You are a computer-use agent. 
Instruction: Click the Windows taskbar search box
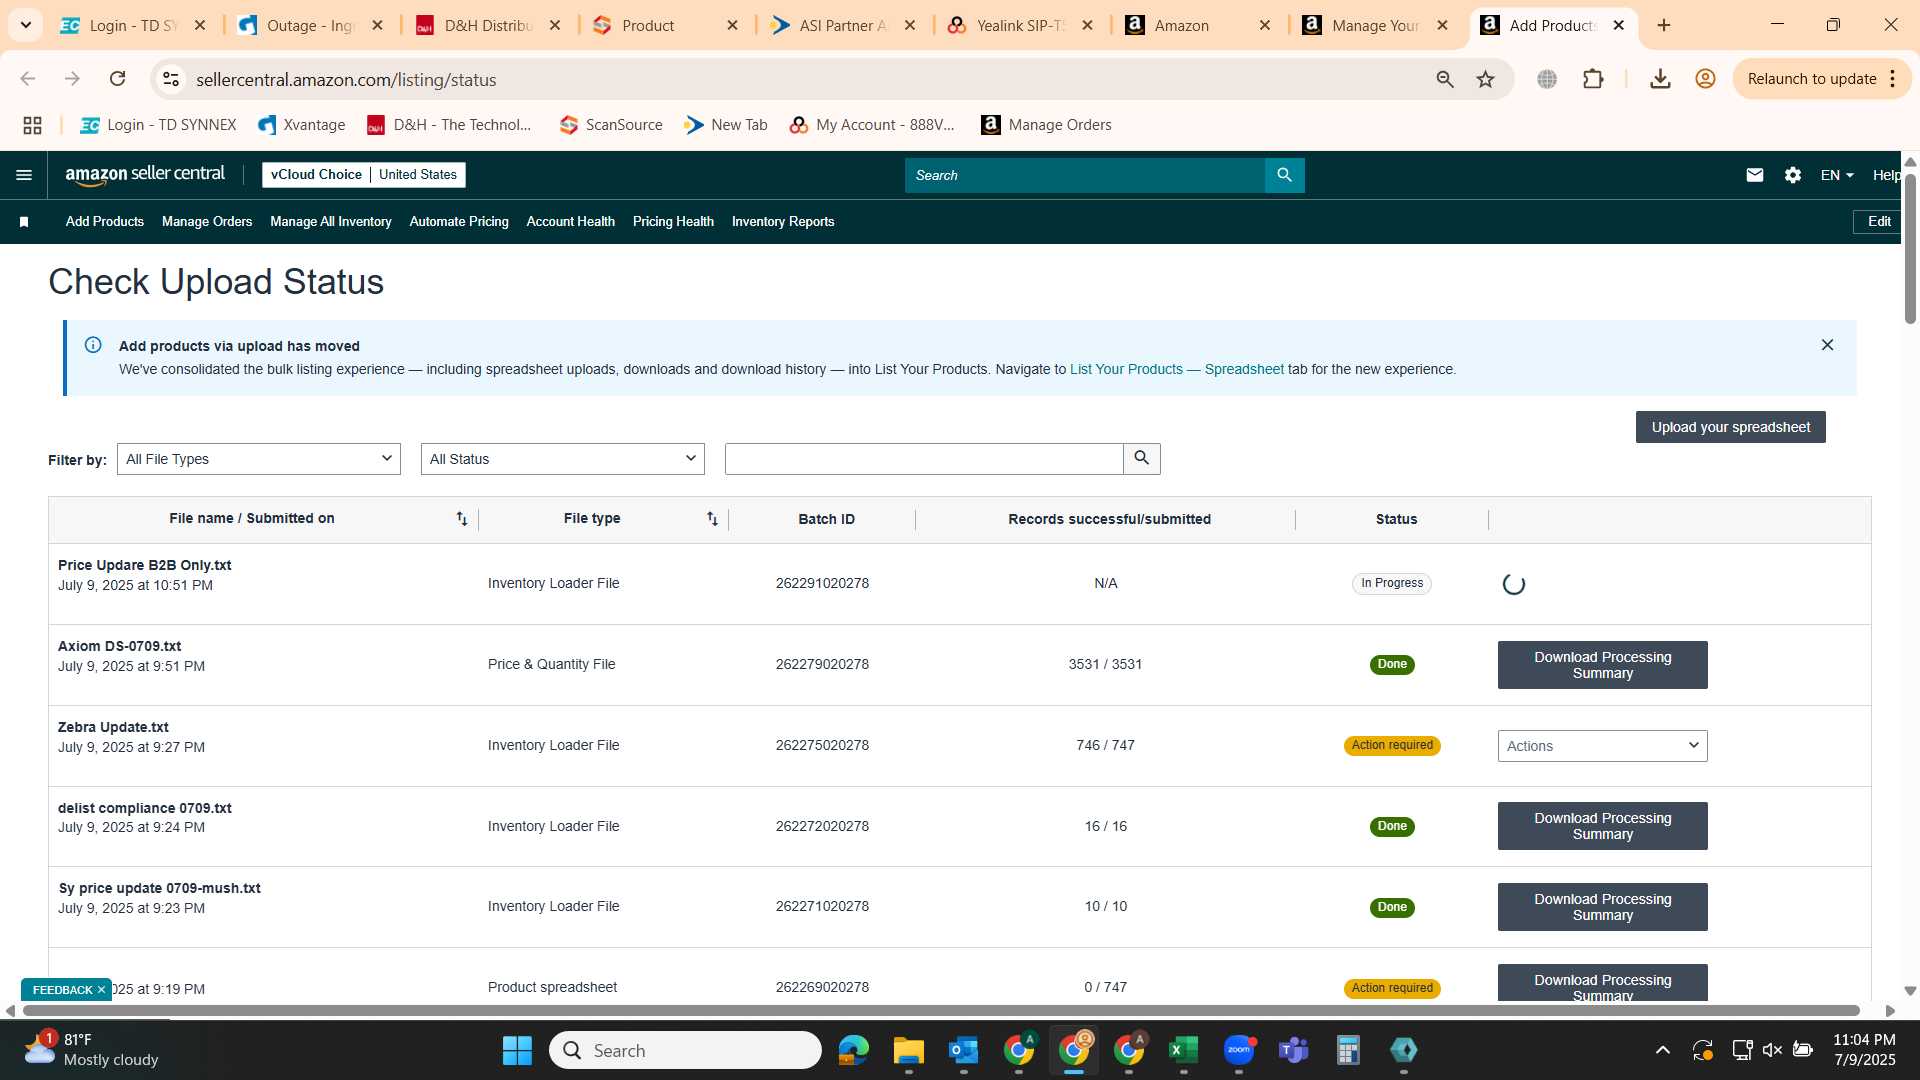685,1051
